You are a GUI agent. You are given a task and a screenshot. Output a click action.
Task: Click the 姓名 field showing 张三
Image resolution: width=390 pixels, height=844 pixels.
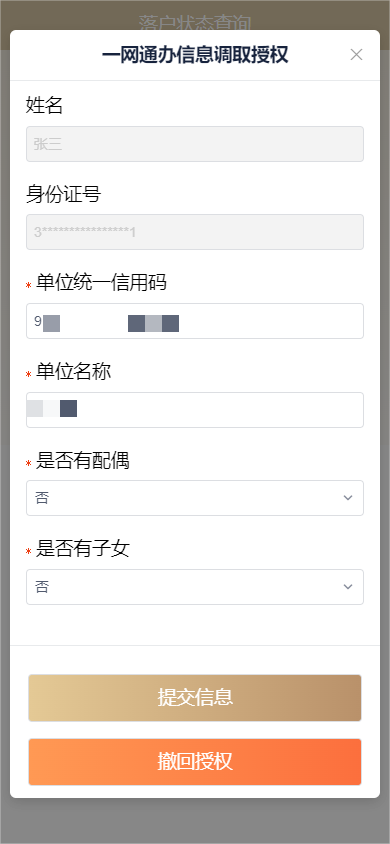(x=195, y=144)
